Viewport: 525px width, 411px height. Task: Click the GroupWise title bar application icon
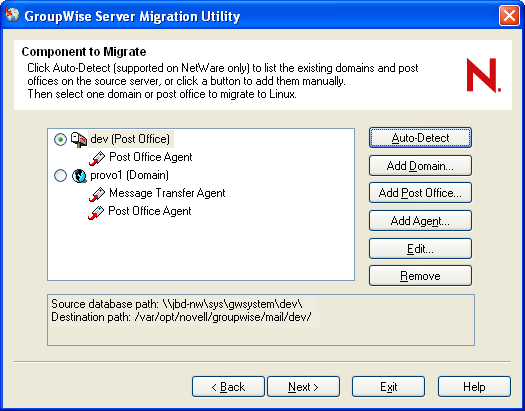(x=12, y=15)
